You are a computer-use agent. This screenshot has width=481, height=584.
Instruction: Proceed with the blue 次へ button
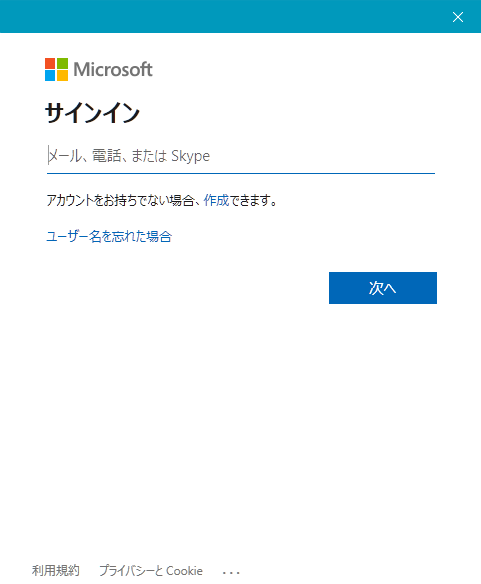click(x=383, y=288)
